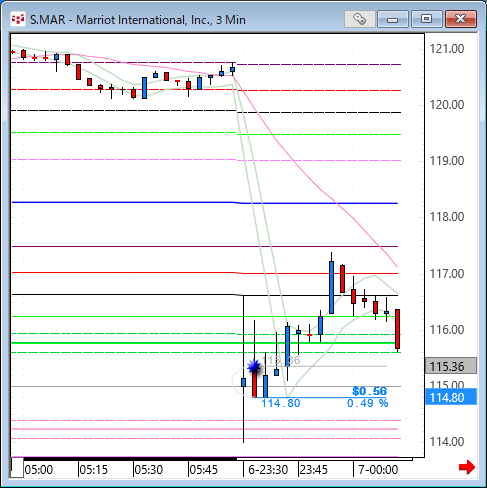
Task: Click the blue star trade marker
Action: [254, 366]
